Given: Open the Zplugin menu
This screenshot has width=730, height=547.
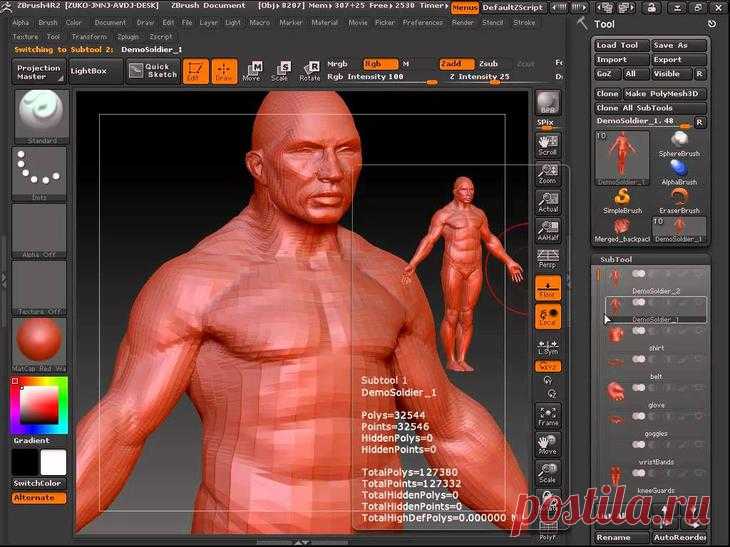Looking at the screenshot, I should click(128, 36).
